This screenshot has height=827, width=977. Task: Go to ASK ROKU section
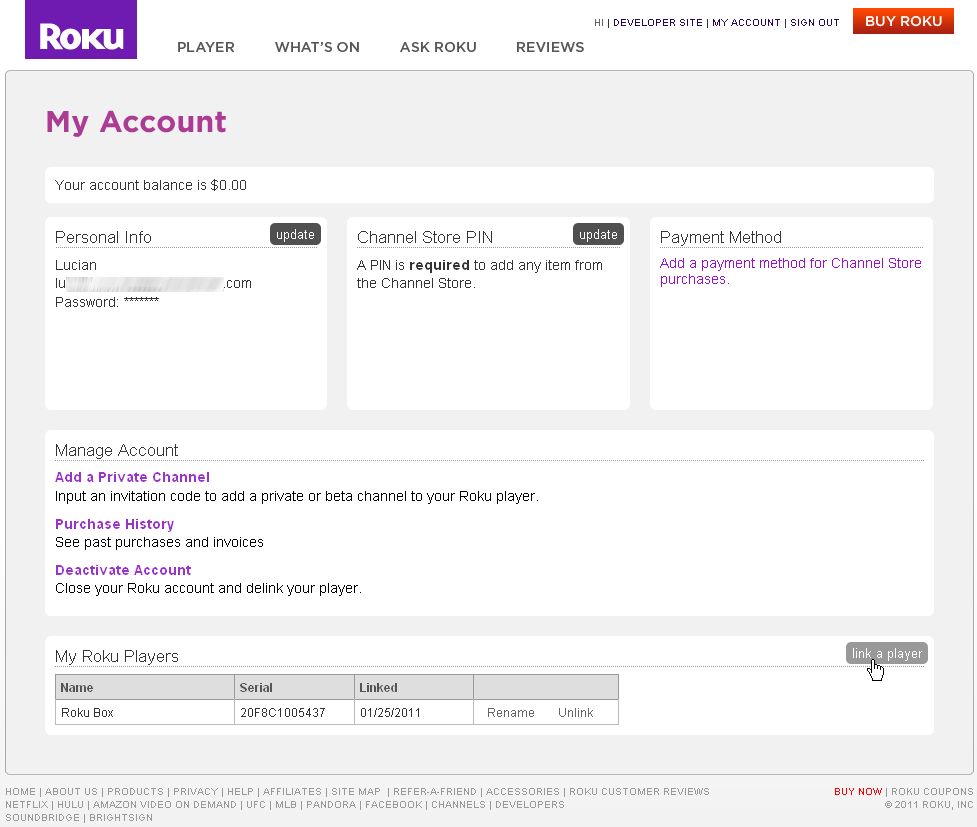tap(438, 47)
